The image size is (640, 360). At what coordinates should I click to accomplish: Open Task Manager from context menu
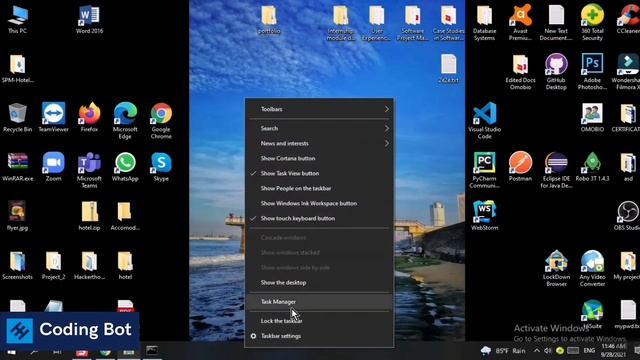coord(320,302)
